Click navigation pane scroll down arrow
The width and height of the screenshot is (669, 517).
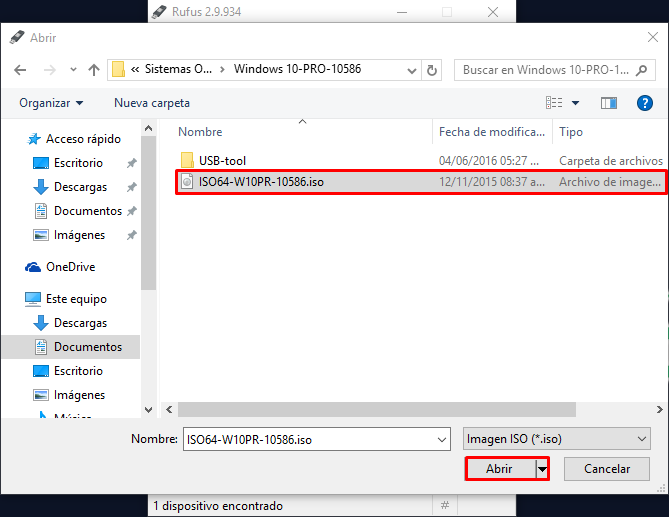pos(148,410)
